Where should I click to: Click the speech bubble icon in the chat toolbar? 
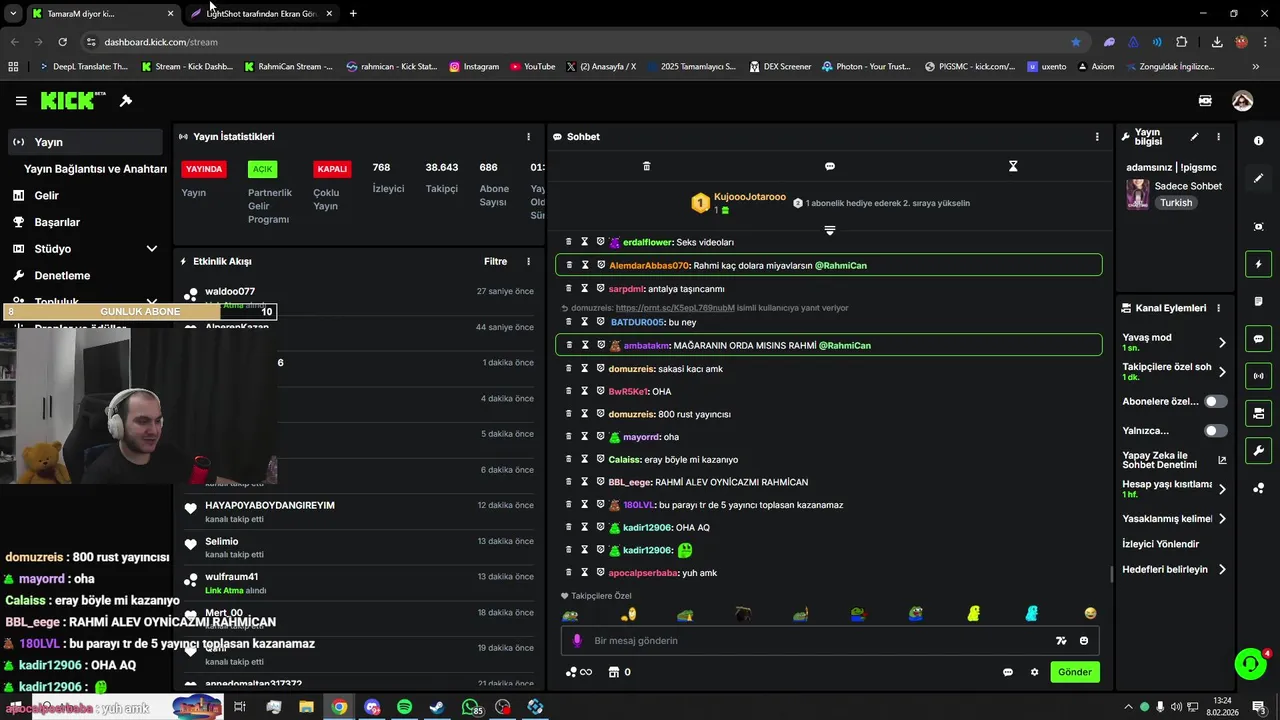tap(830, 166)
